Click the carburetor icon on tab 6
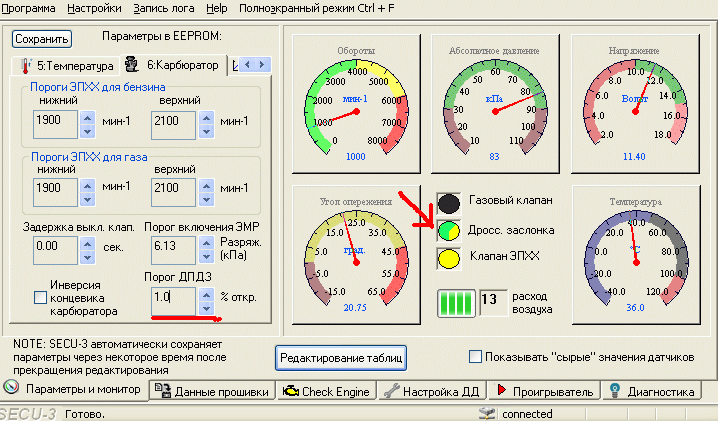Screen dimensions: 718x421 point(130,65)
